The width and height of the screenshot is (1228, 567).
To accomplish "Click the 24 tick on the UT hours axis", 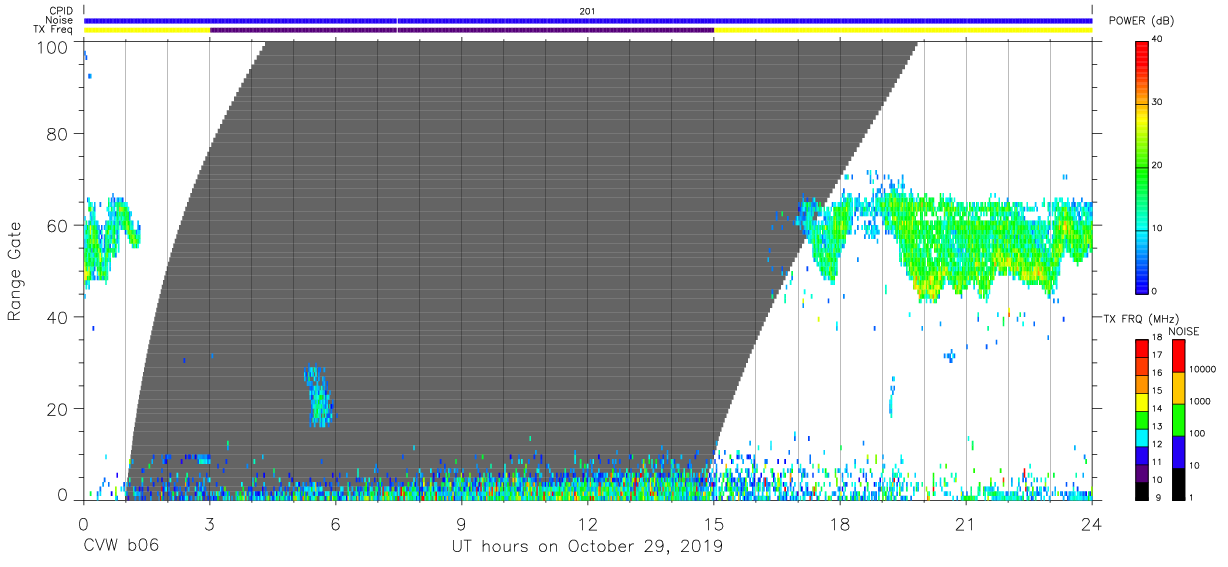I will 1092,523.
